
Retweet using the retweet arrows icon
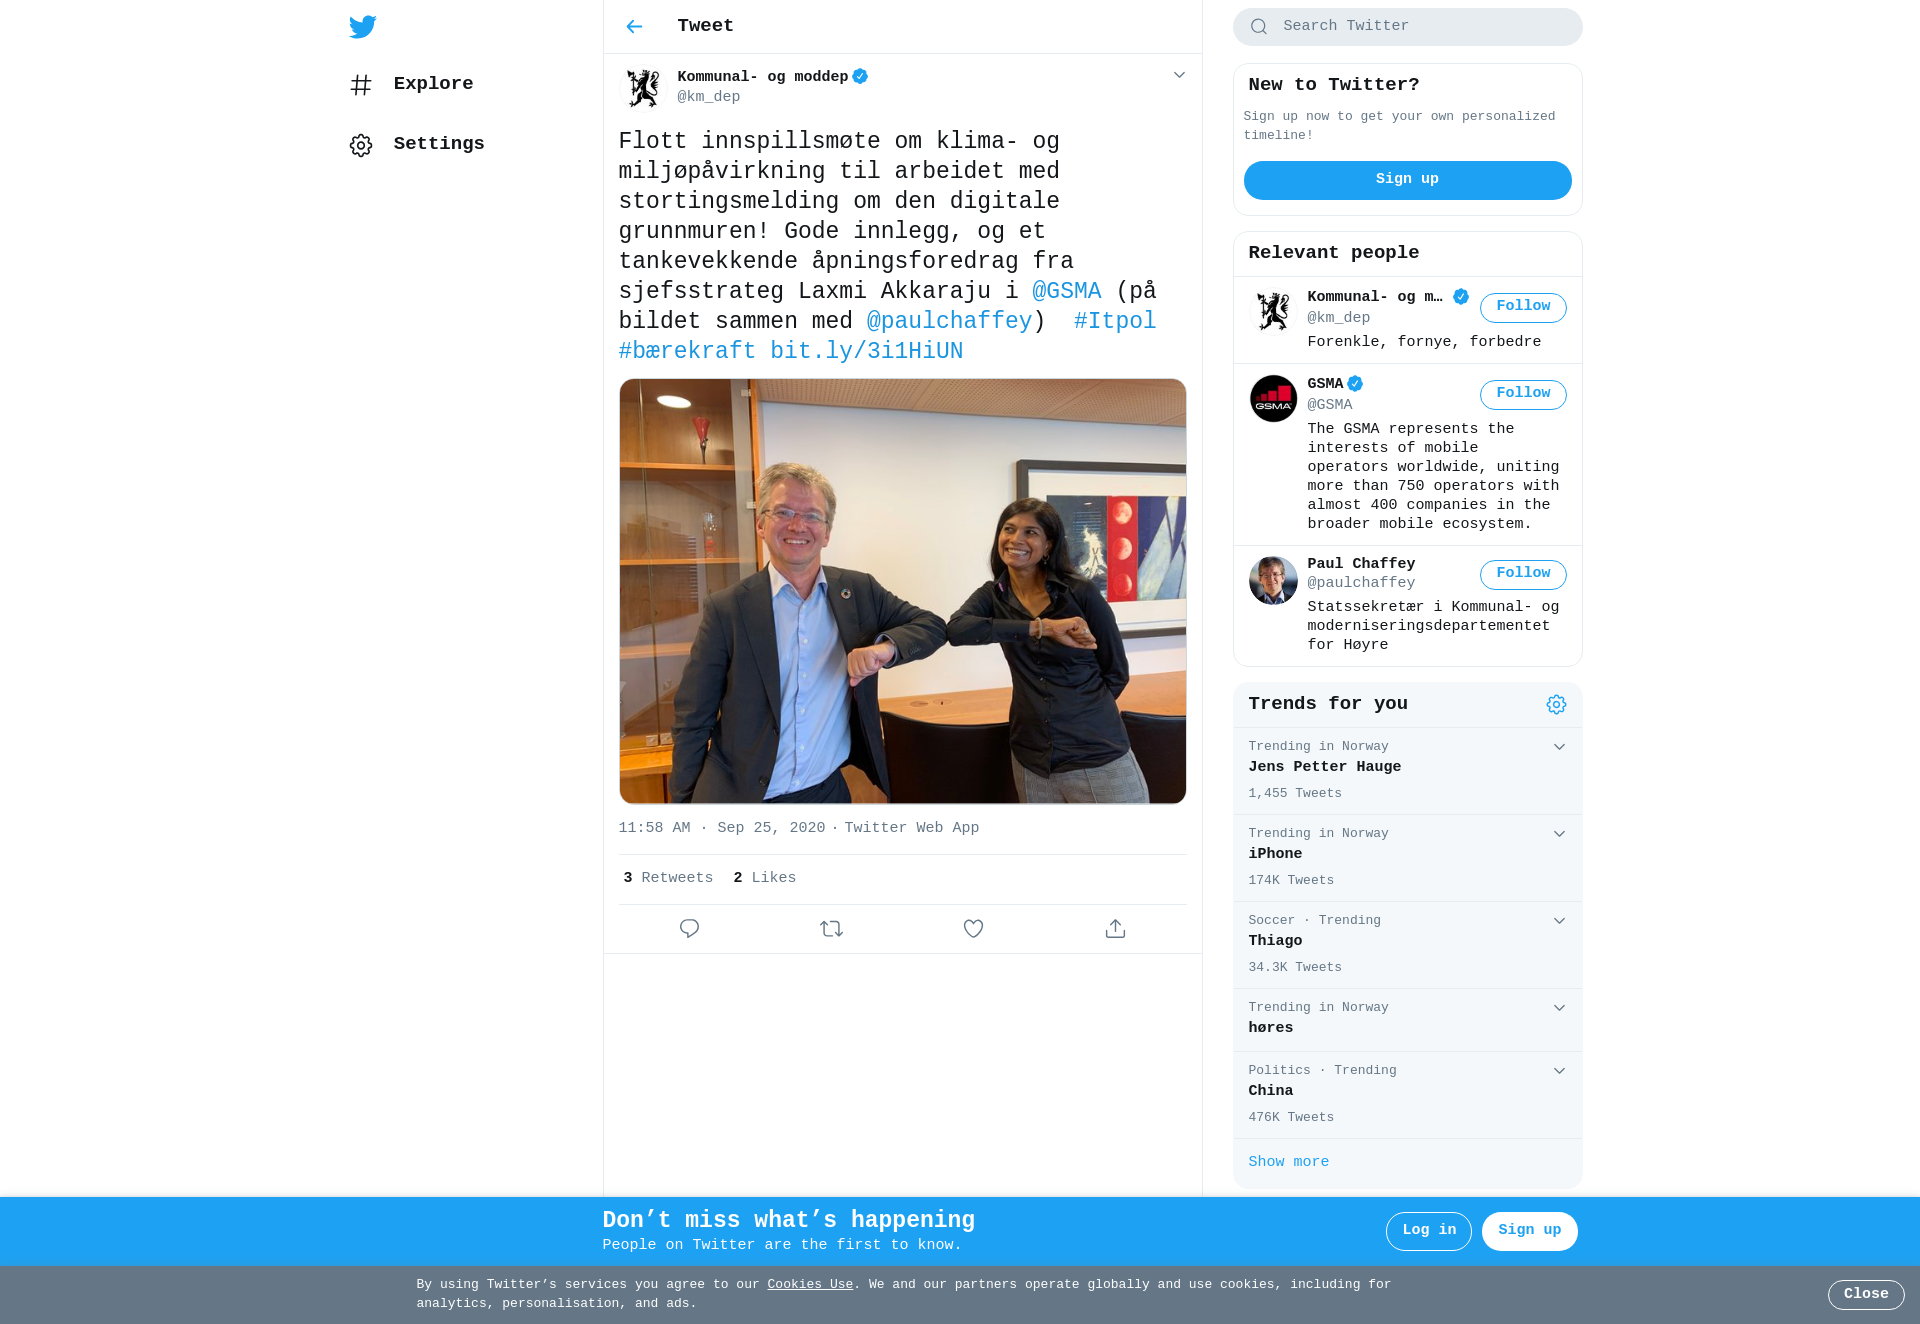831,929
